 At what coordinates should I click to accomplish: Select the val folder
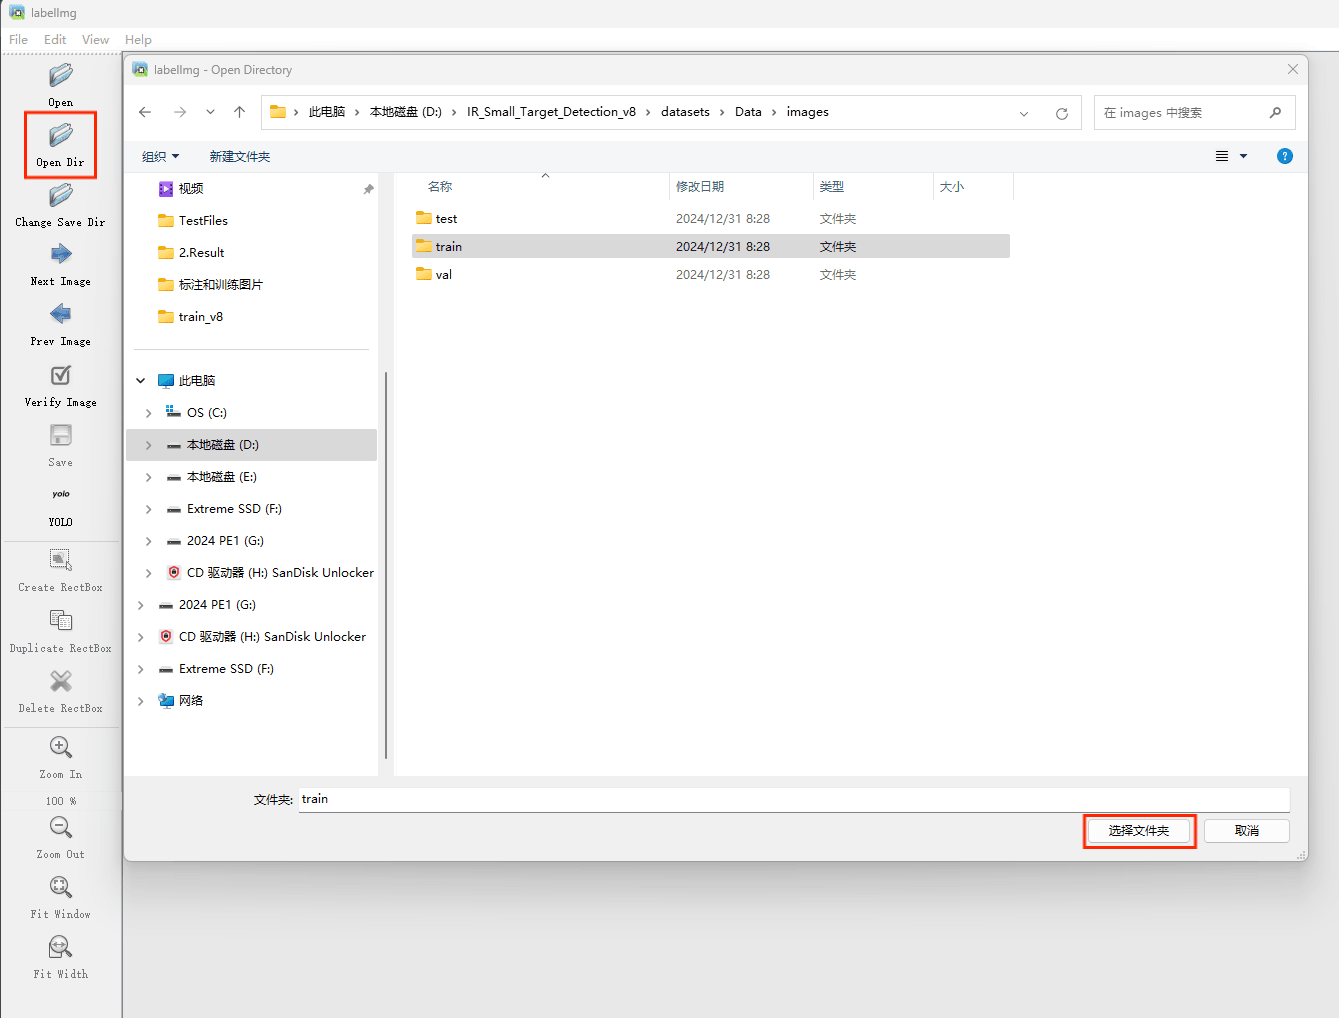click(444, 275)
